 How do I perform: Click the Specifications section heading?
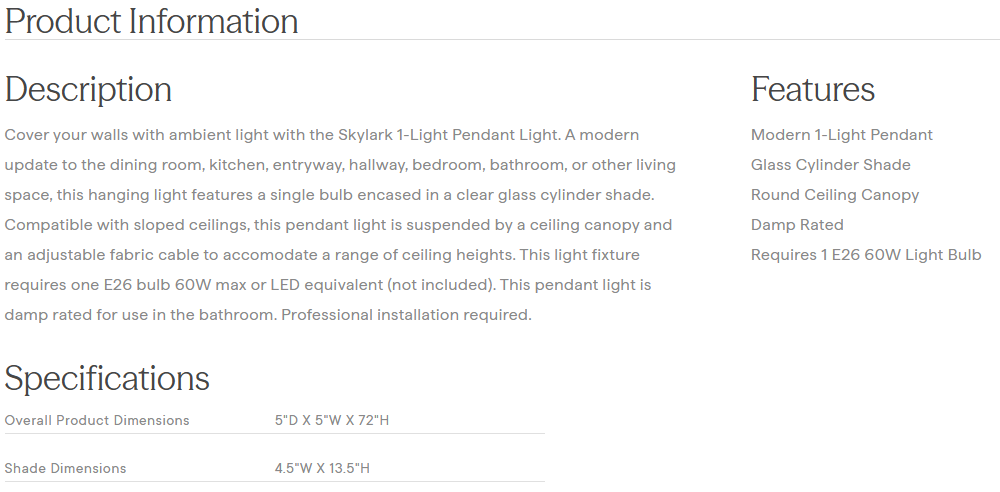click(x=107, y=379)
